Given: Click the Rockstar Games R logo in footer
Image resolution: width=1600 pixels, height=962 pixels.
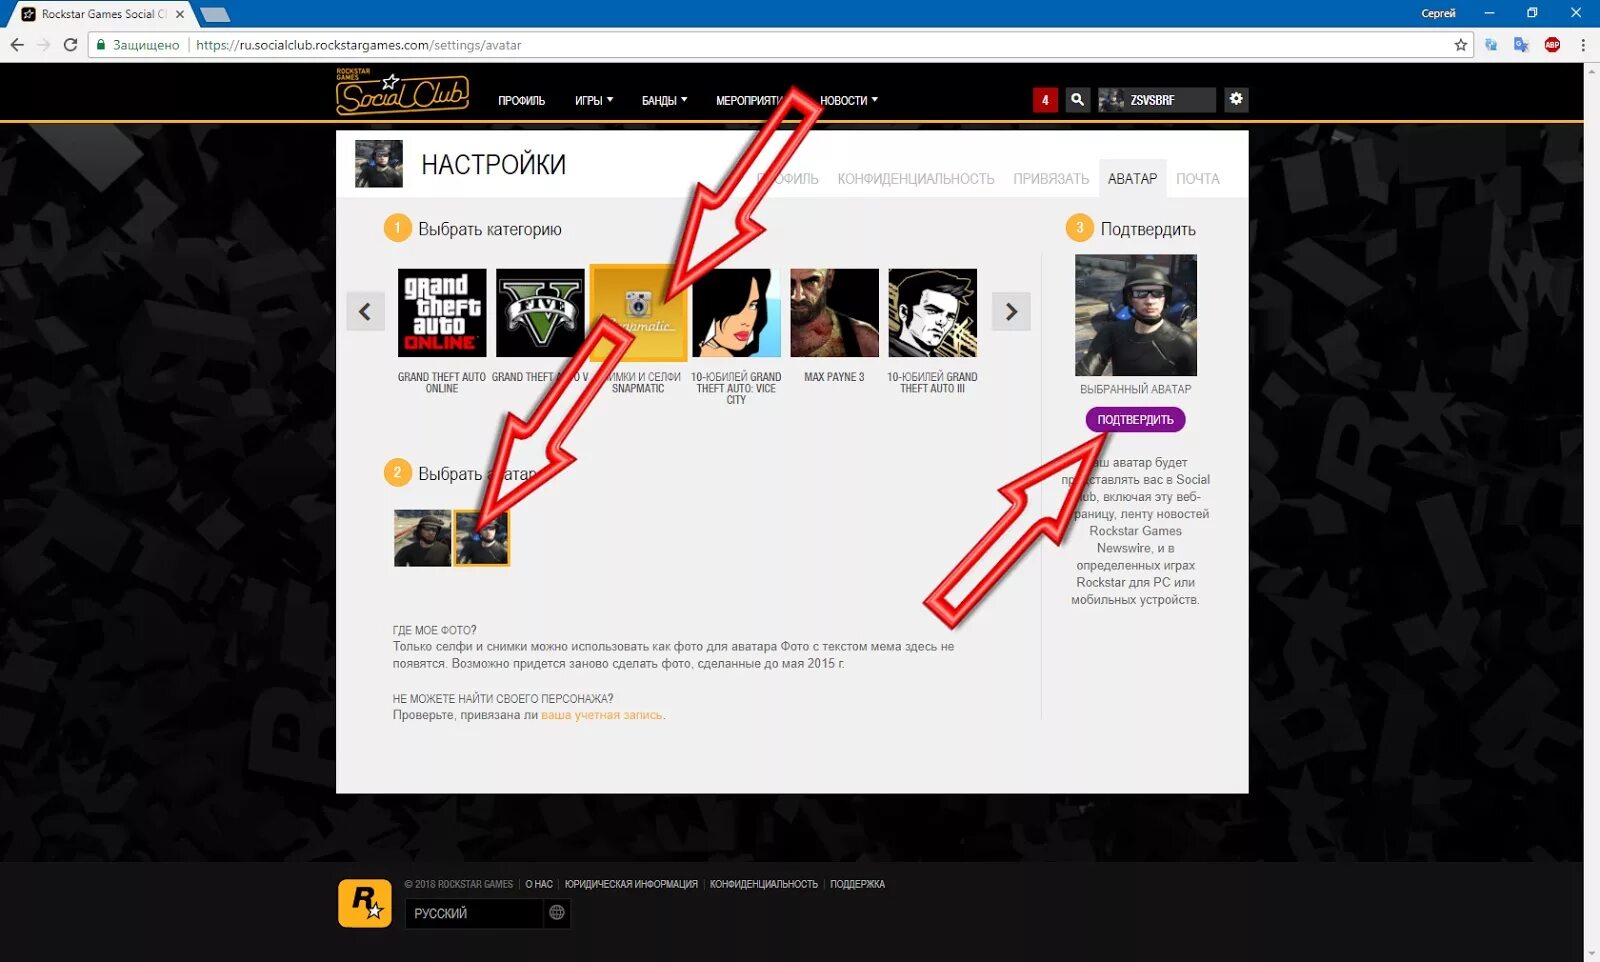Looking at the screenshot, I should click(x=365, y=902).
